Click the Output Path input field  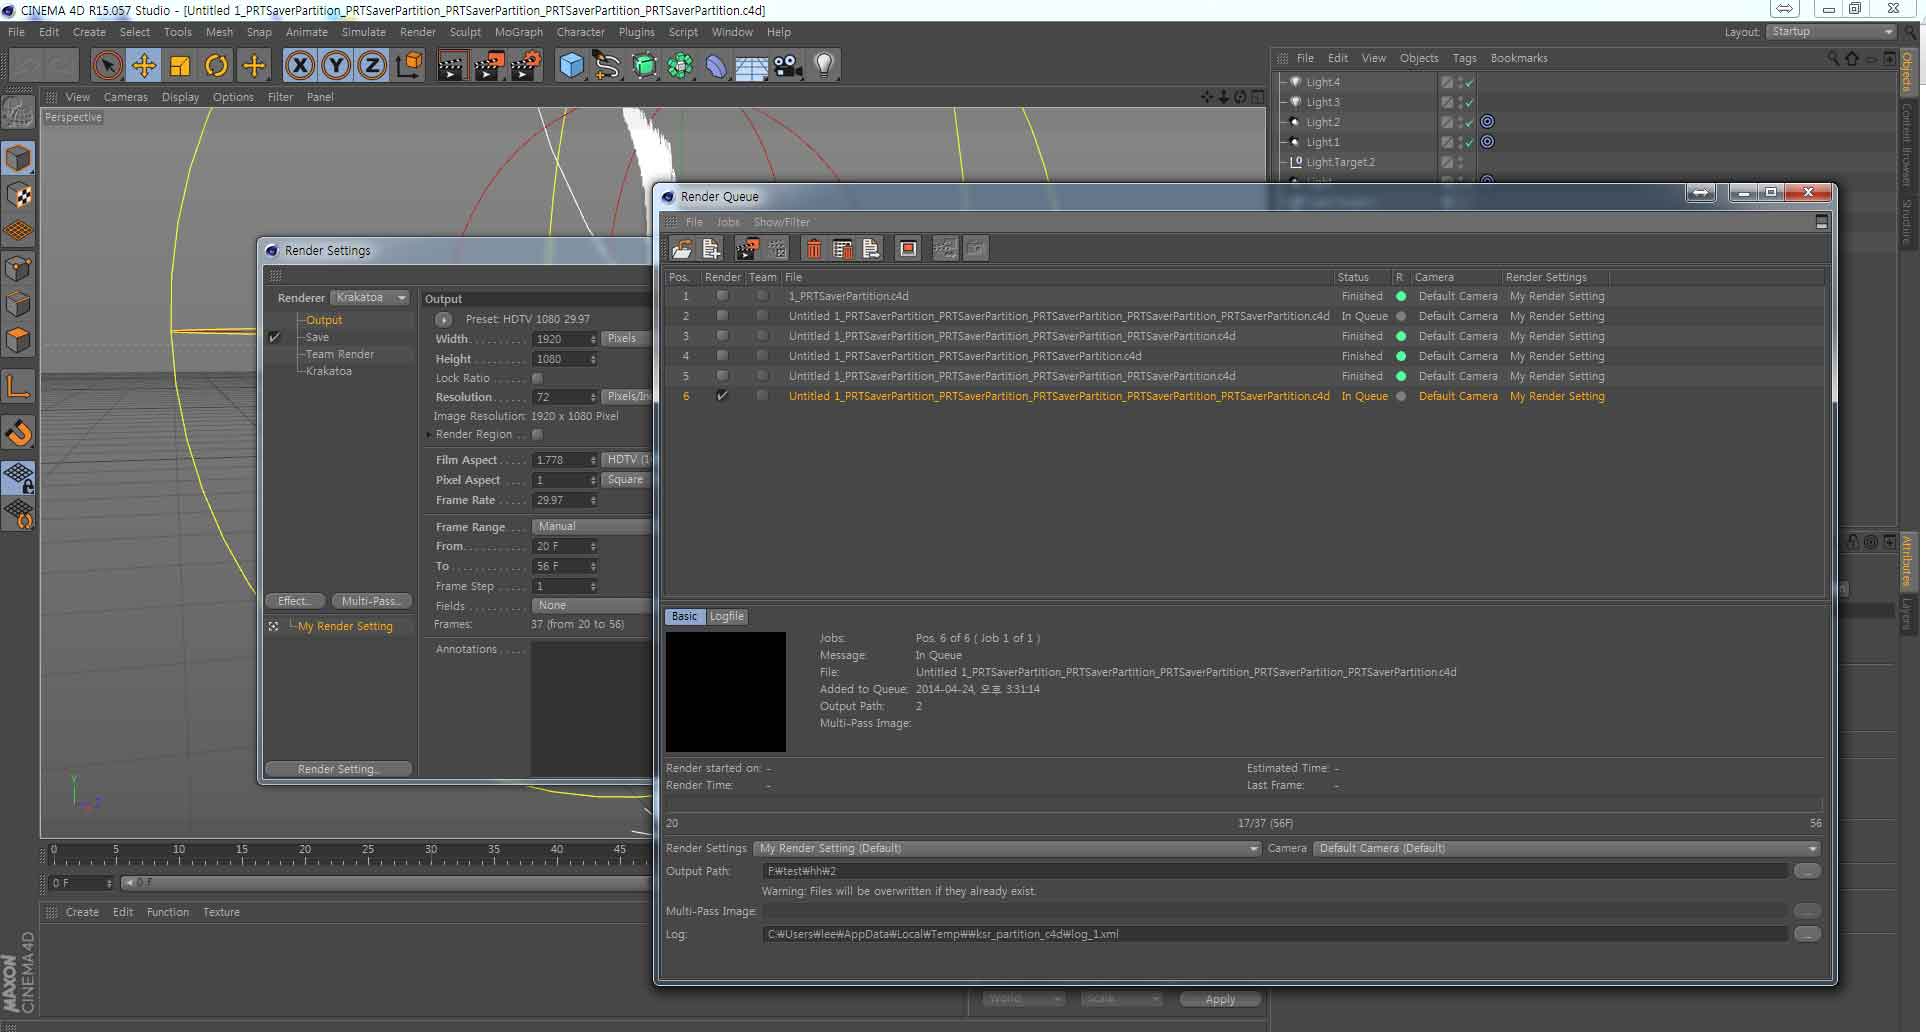pyautogui.click(x=1275, y=871)
